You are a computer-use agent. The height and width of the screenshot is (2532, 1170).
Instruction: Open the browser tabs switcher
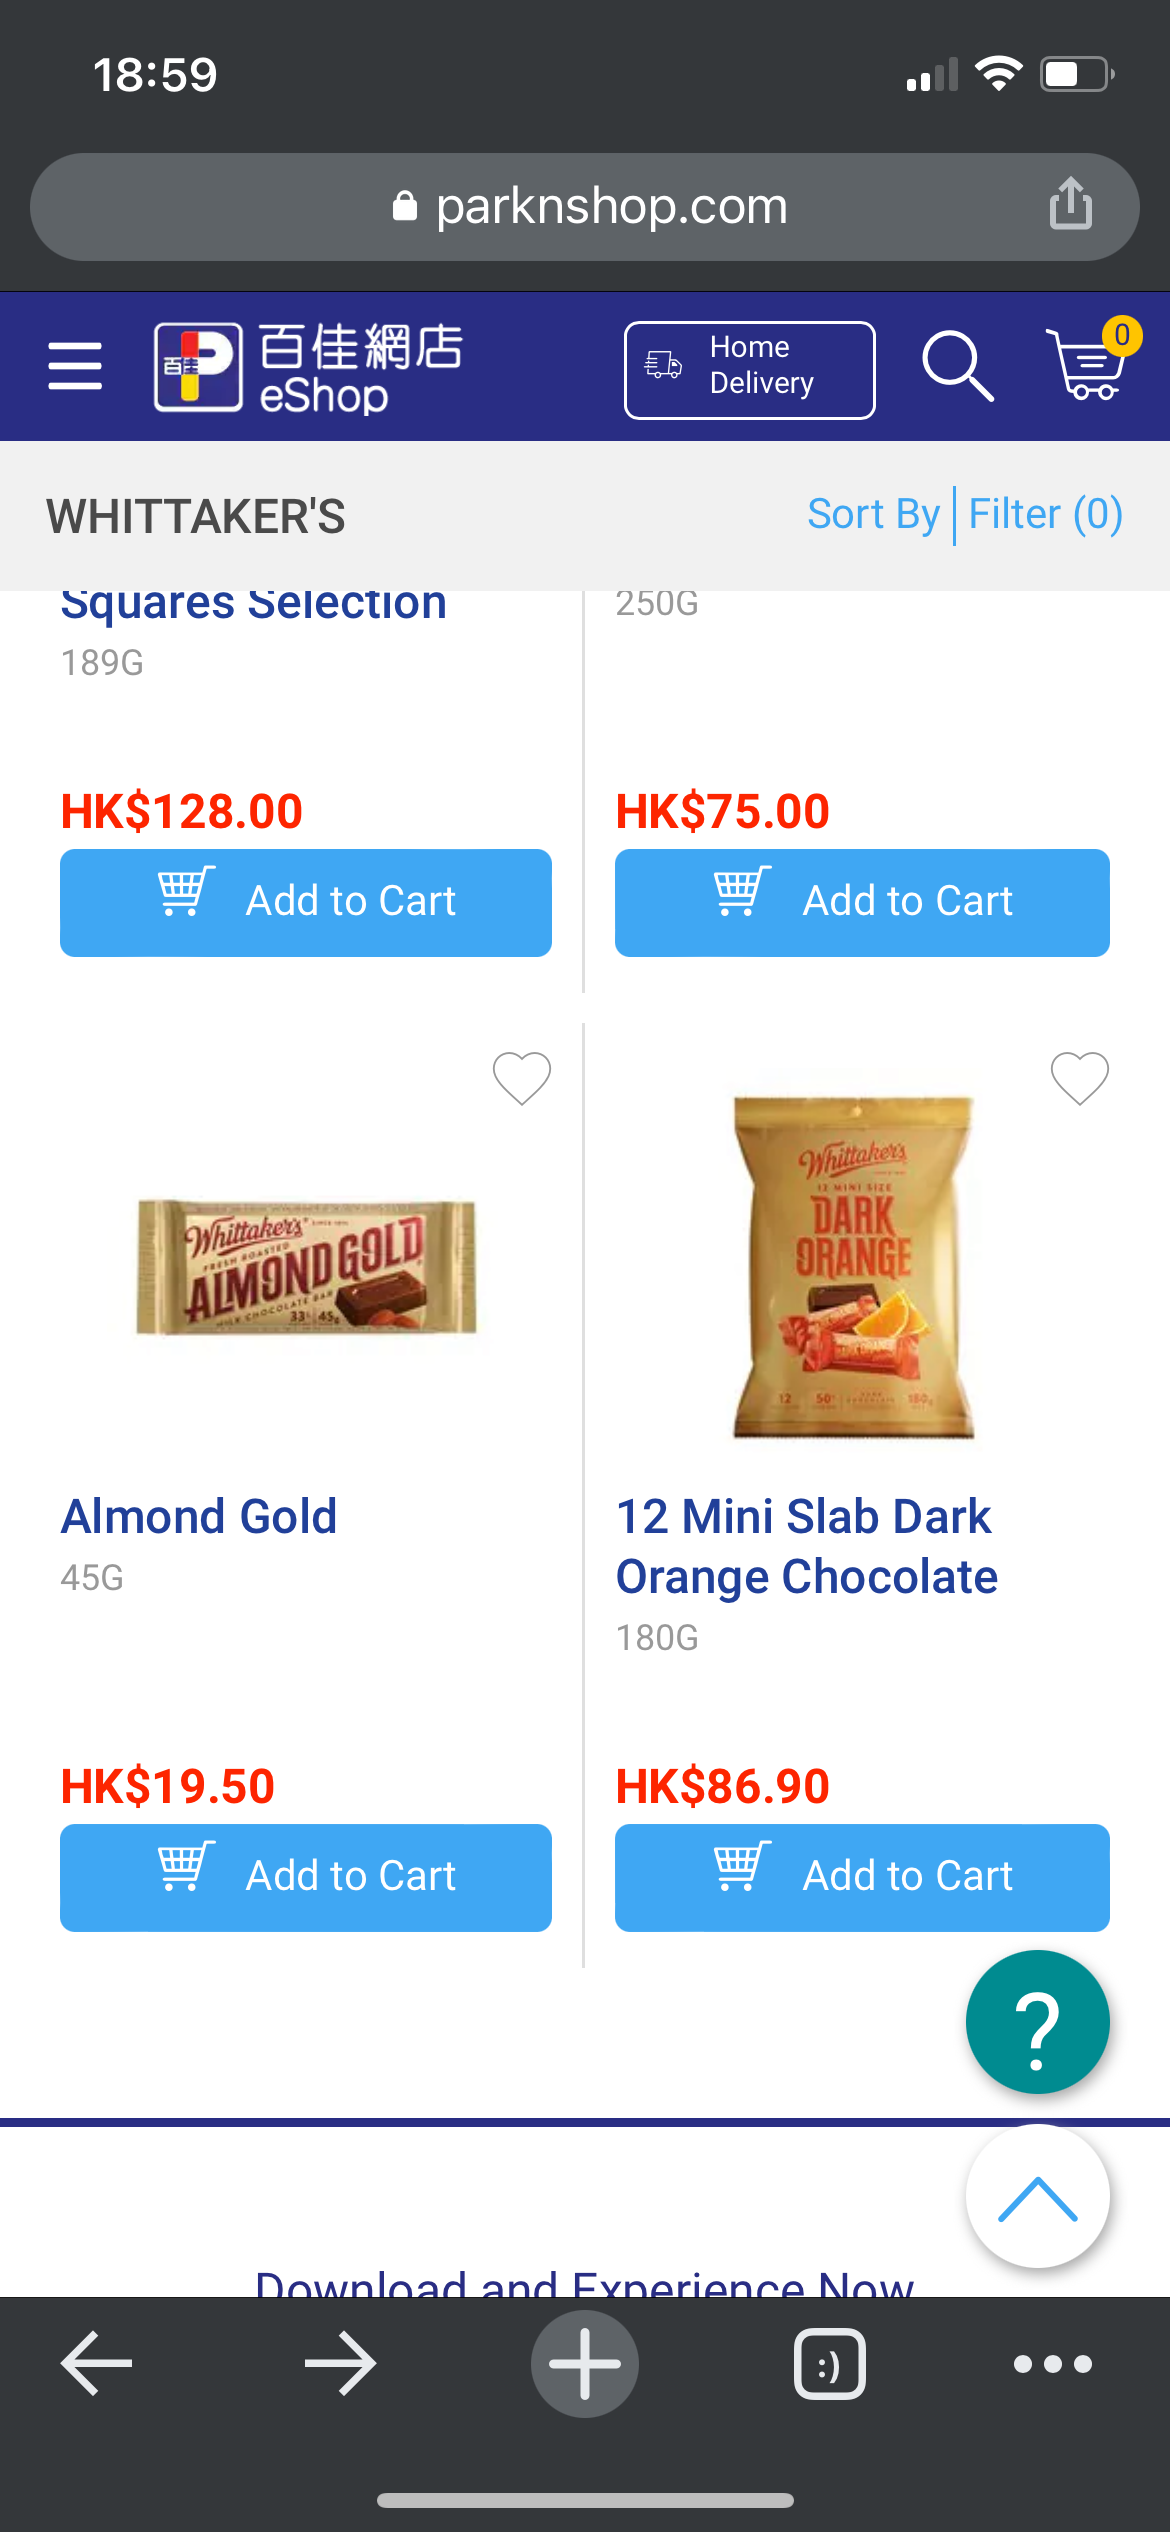pos(829,2364)
